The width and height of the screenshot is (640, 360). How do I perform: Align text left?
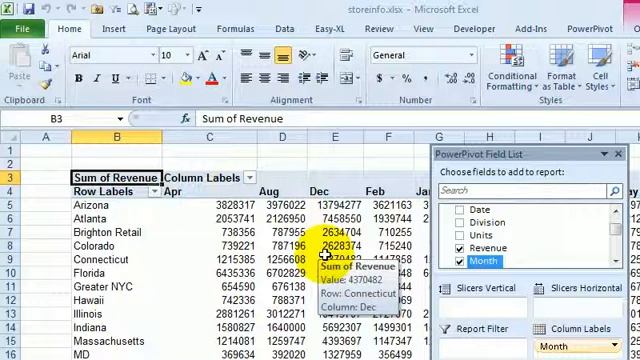pyautogui.click(x=246, y=78)
